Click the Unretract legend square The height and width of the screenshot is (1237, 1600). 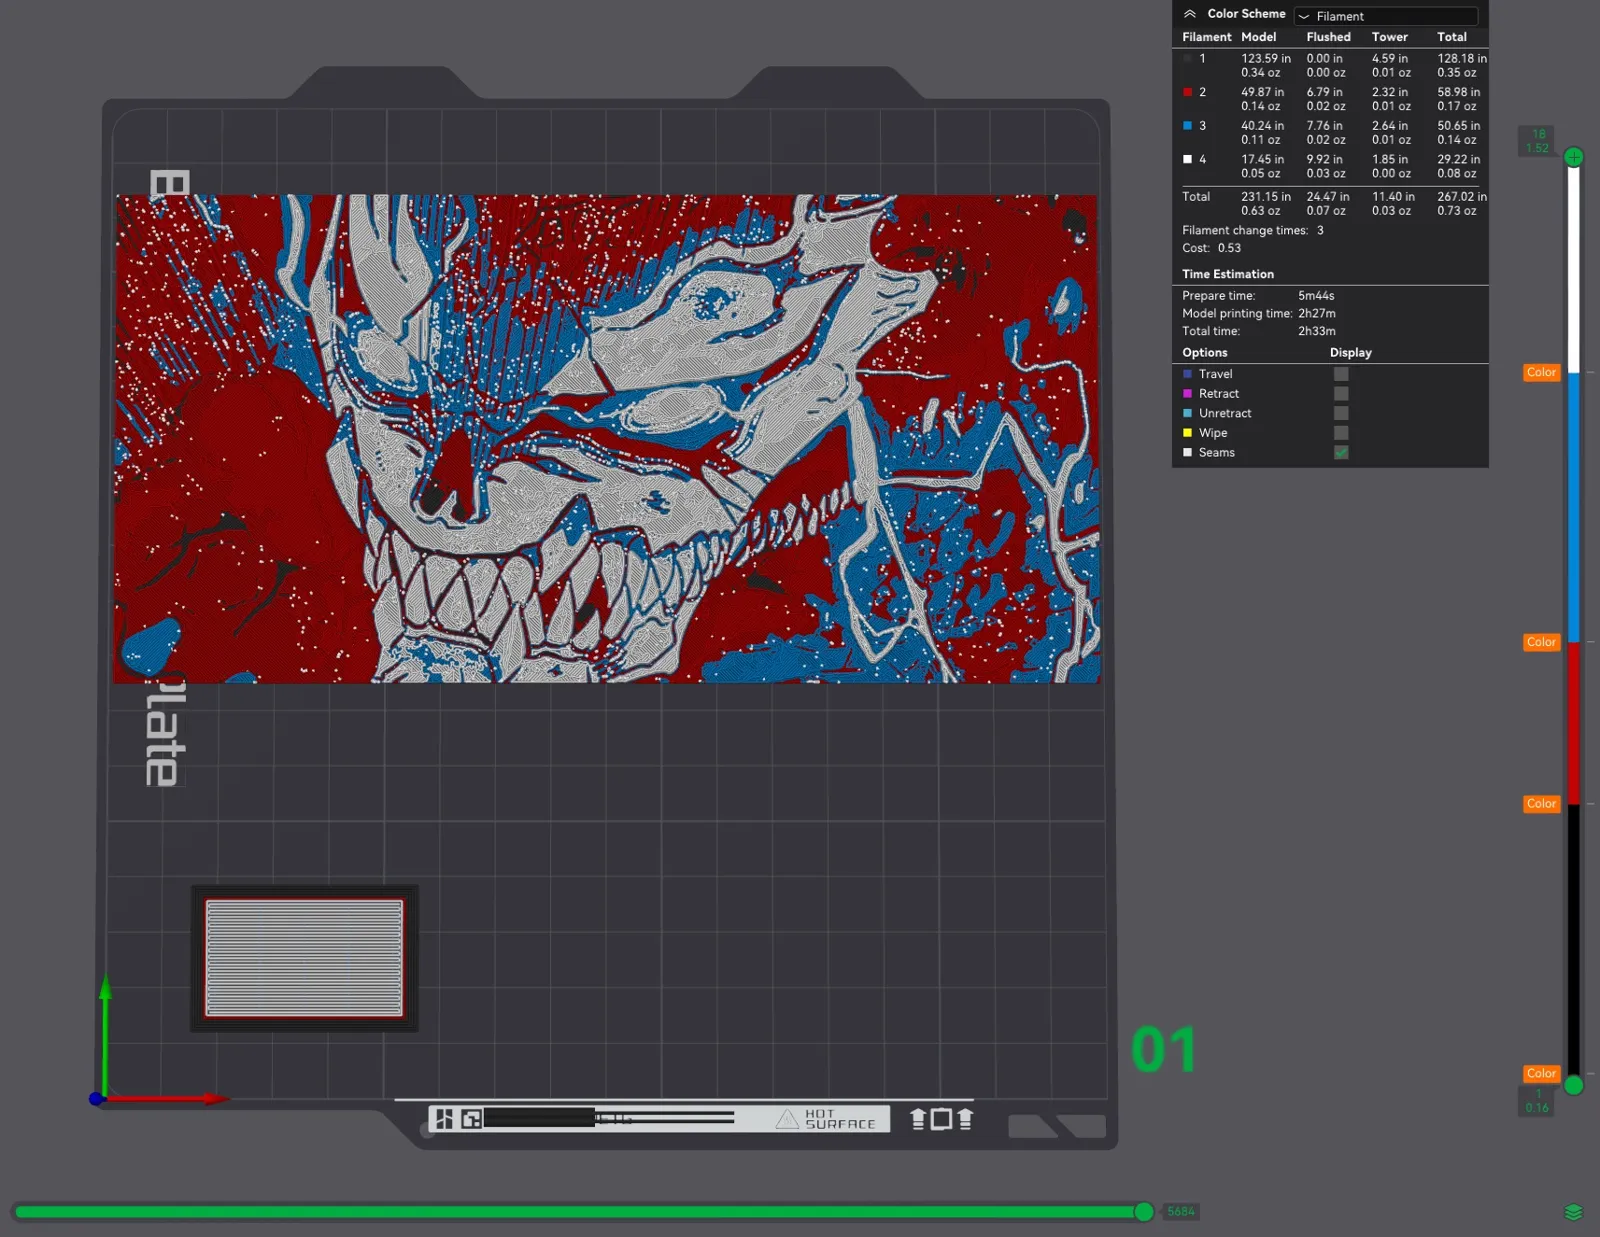pos(1187,413)
